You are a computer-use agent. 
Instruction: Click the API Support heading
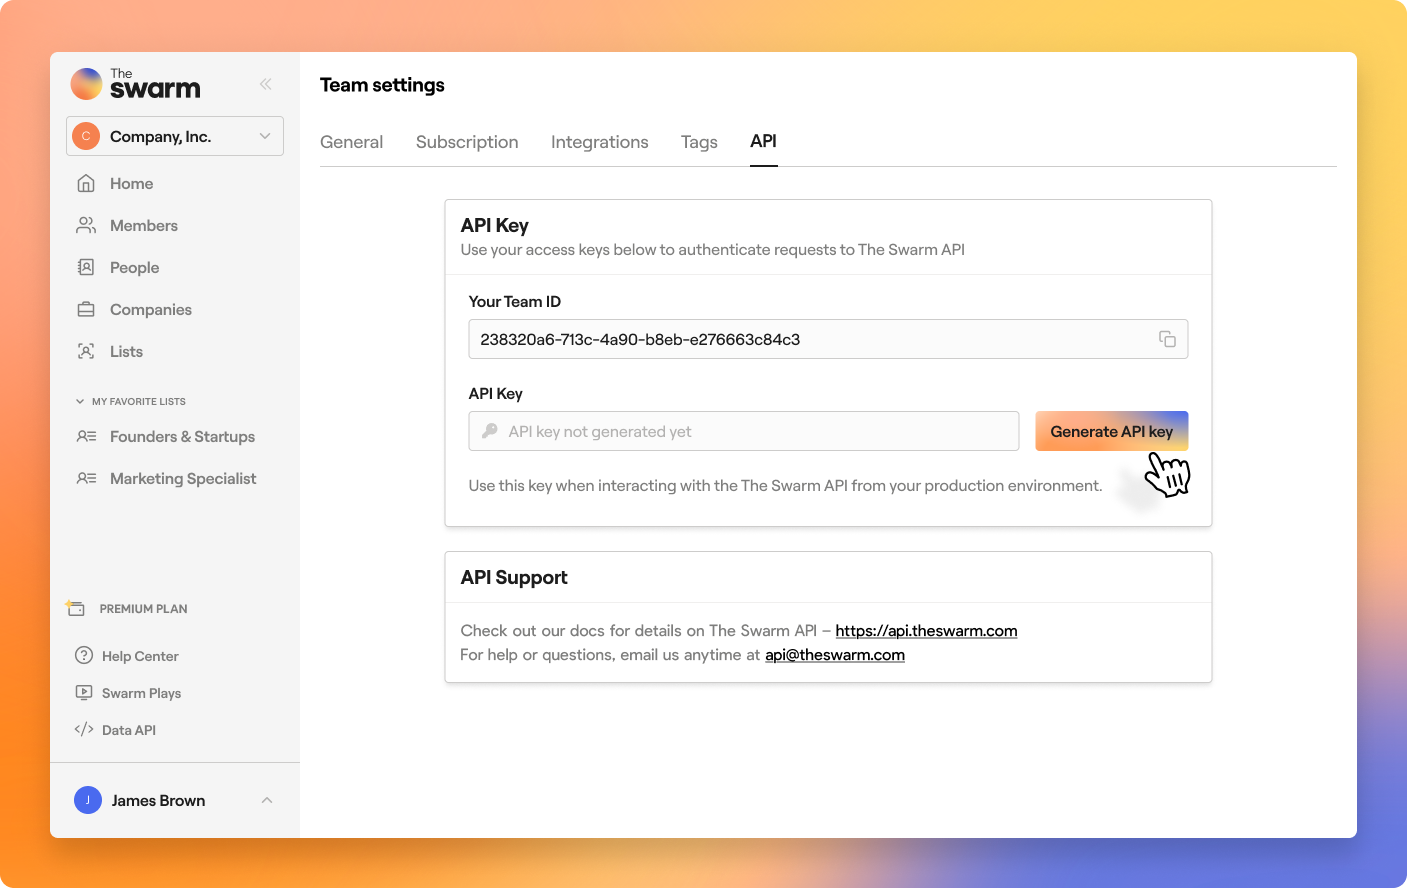pos(514,577)
